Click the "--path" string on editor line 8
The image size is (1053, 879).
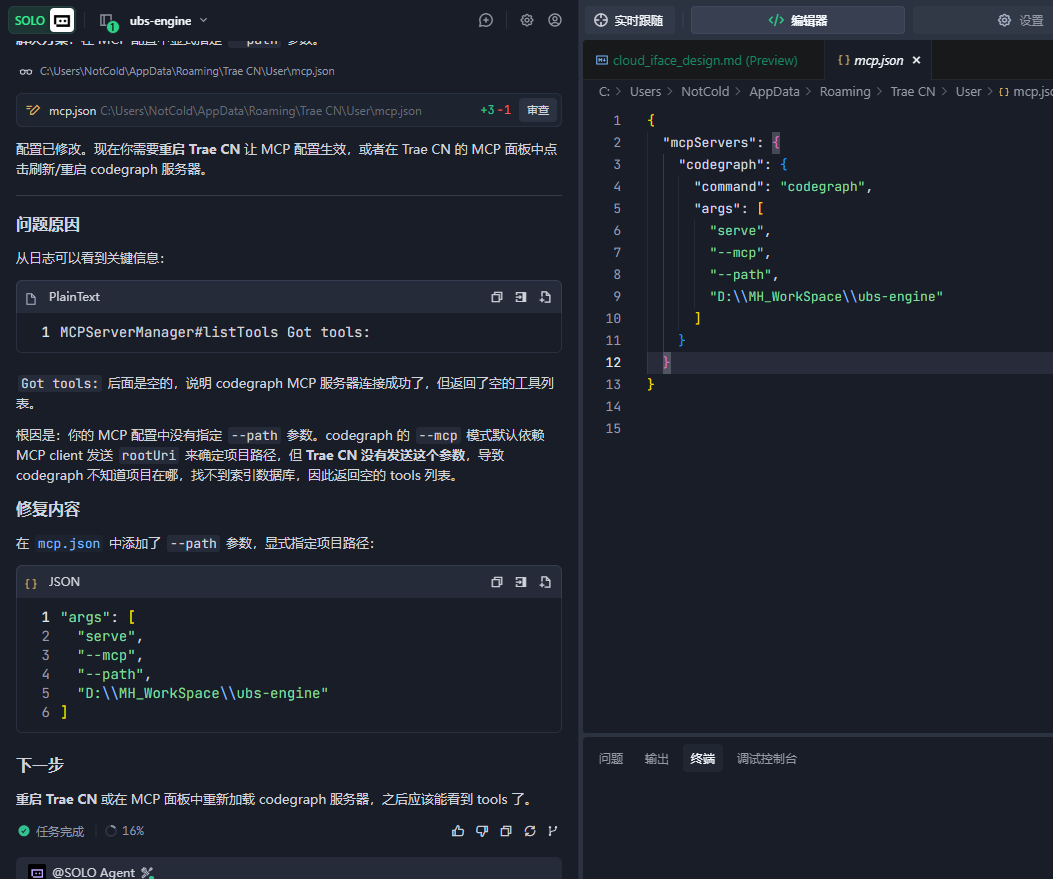(x=740, y=275)
